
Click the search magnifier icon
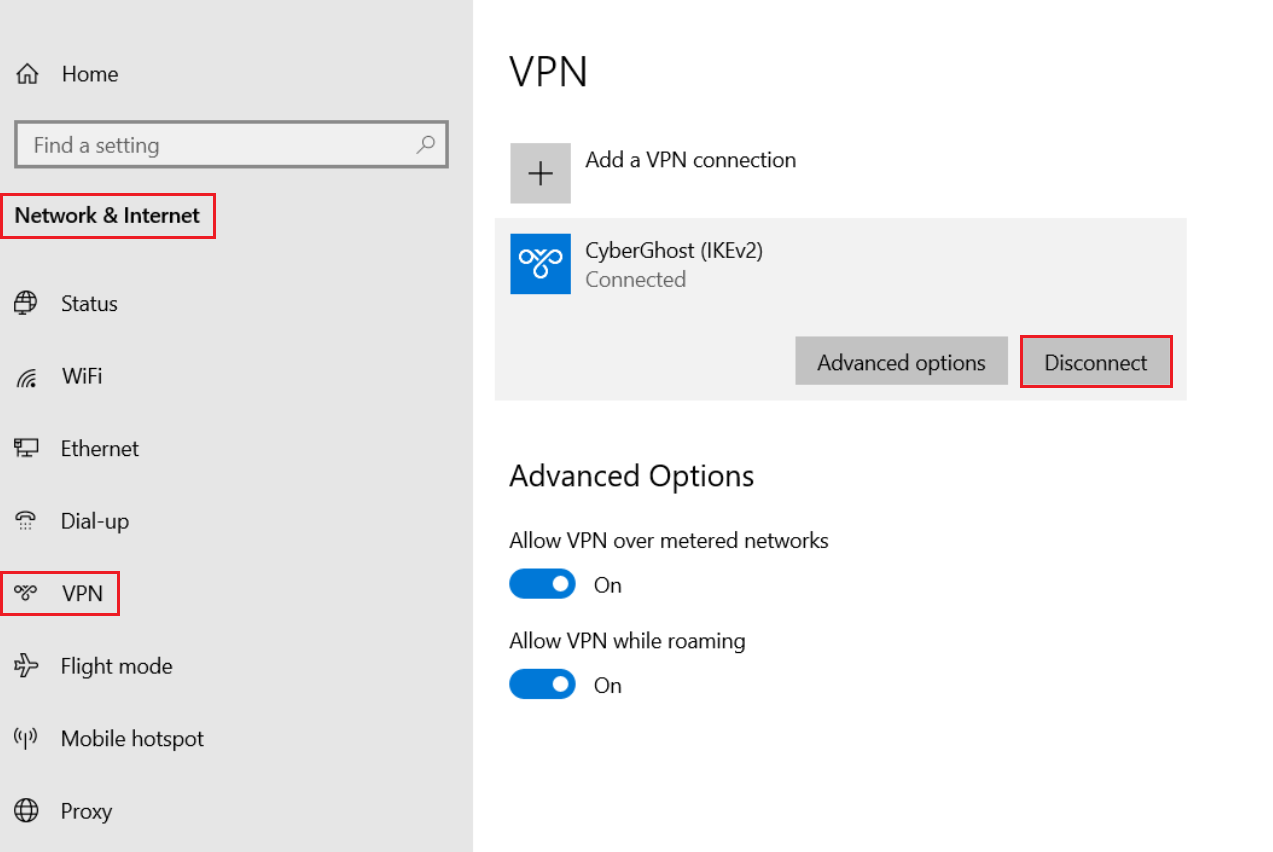(x=426, y=144)
